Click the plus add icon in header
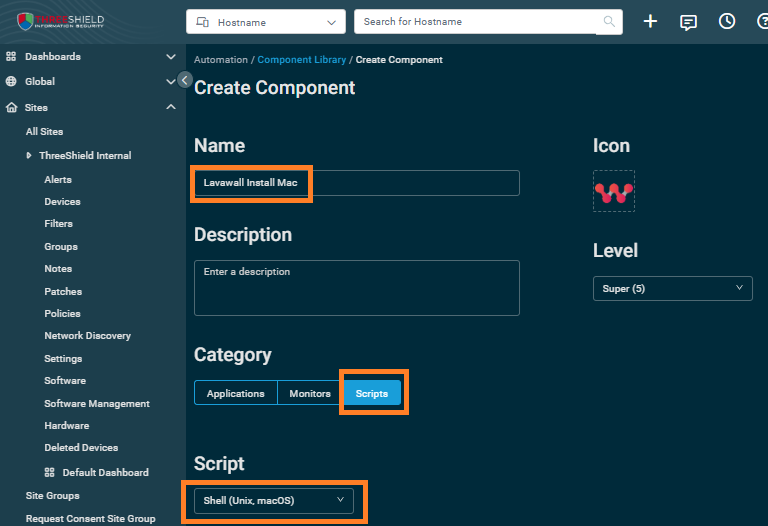768x526 pixels. (650, 22)
